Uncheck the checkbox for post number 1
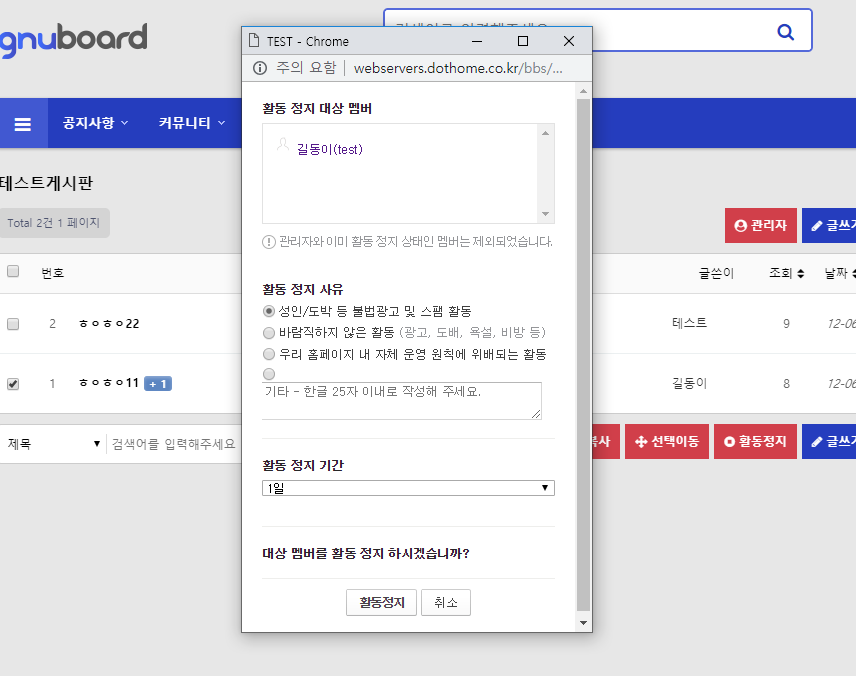Image resolution: width=856 pixels, height=676 pixels. click(x=13, y=384)
